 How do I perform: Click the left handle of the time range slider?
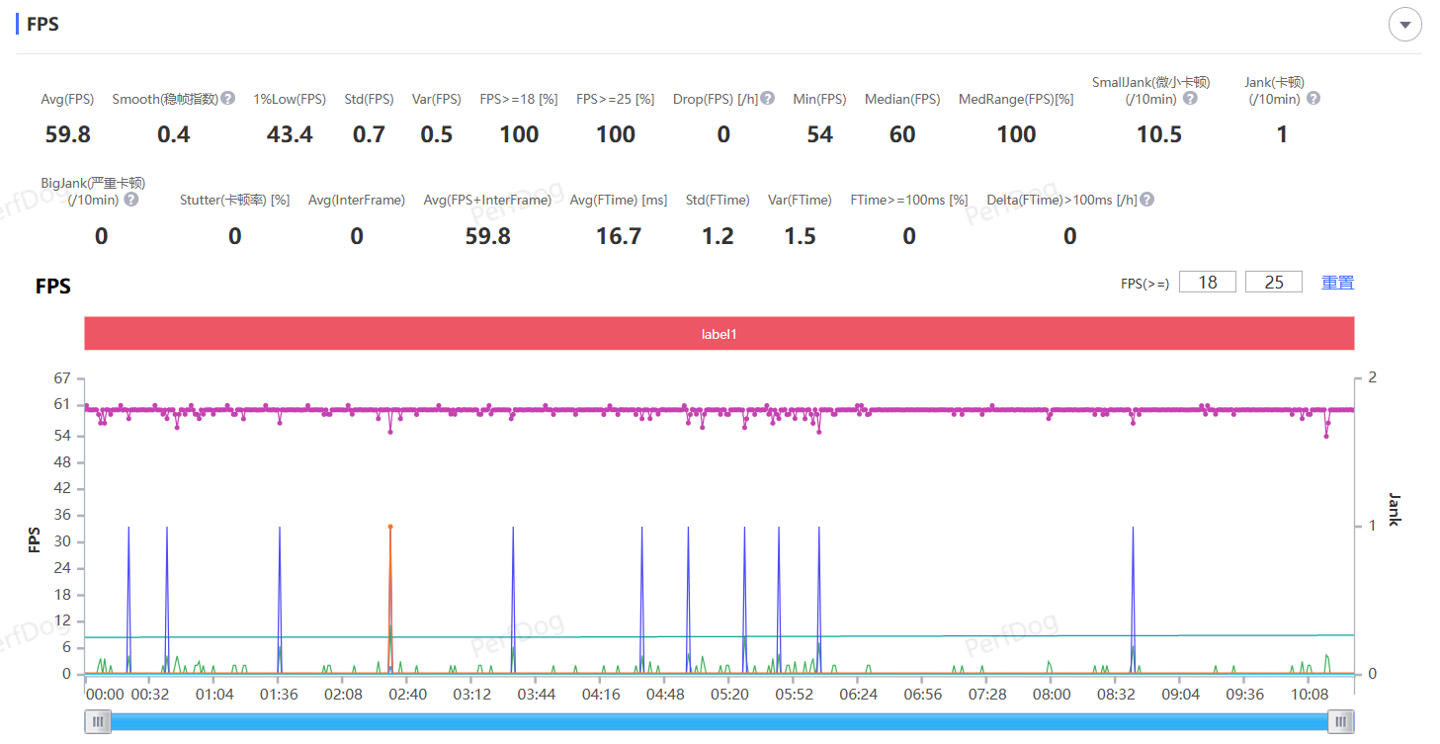point(98,721)
